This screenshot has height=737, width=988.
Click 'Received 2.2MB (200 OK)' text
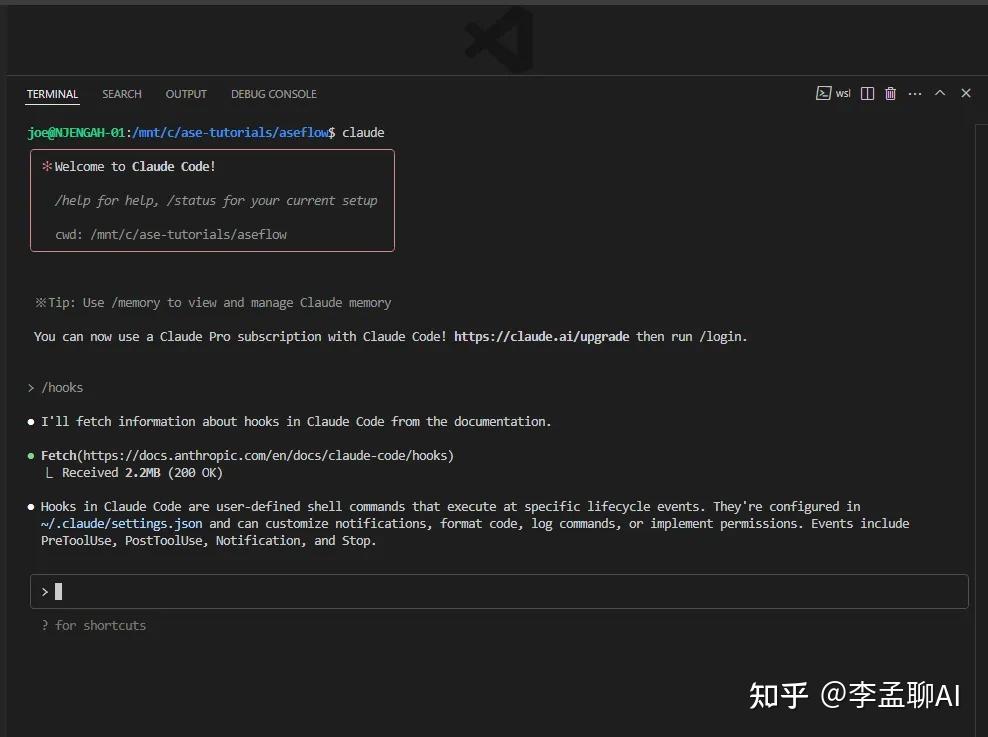[x=142, y=472]
